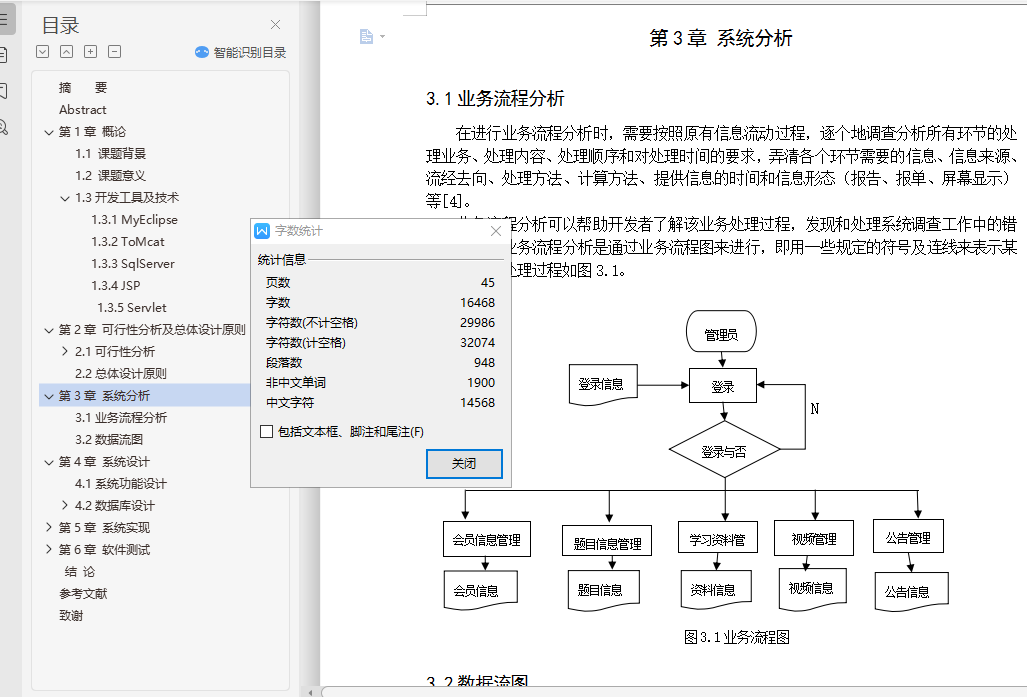Click the 非中文单词 value 1900
1027x697 pixels.
click(481, 383)
